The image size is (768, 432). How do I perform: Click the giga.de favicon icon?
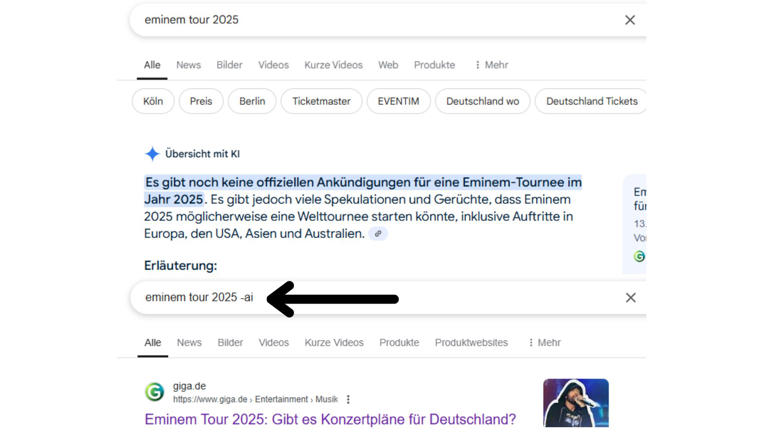pos(154,392)
